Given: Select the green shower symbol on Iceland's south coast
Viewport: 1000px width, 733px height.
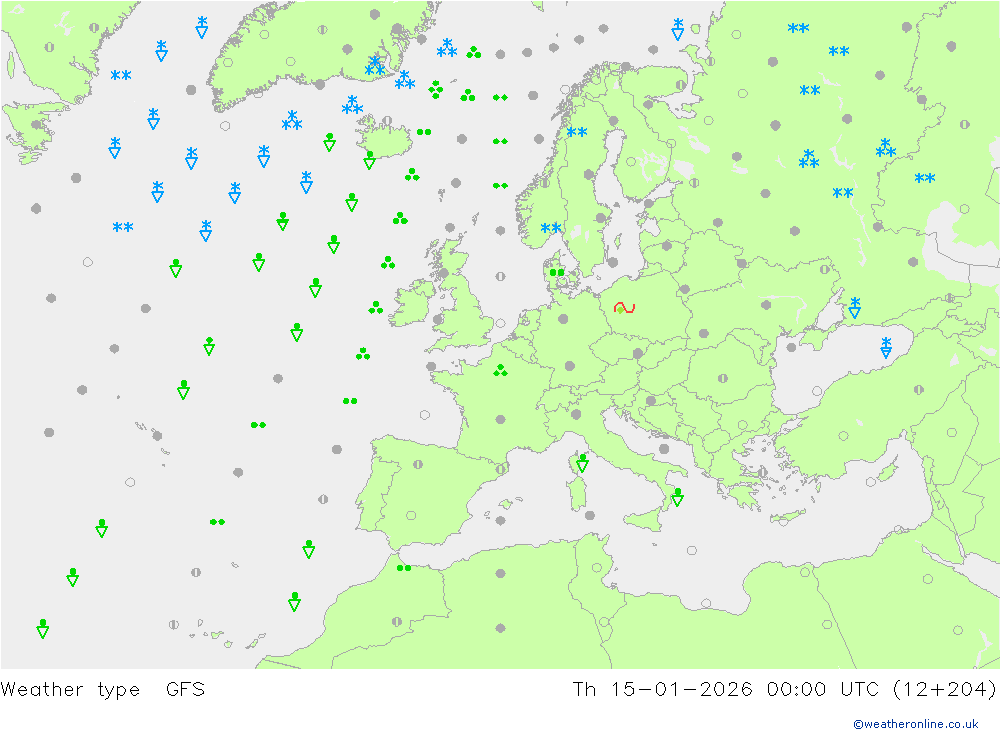Looking at the screenshot, I should pos(369,160).
